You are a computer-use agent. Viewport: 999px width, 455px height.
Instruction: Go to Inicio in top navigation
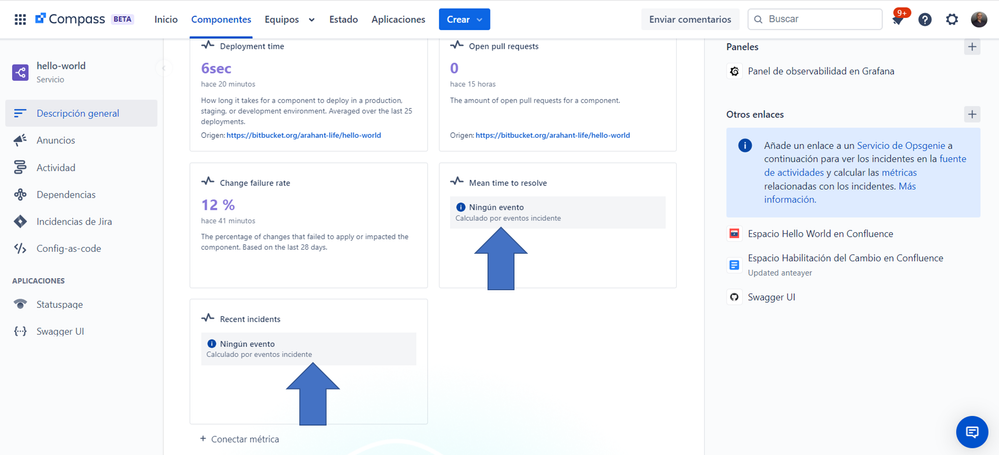[x=166, y=19]
